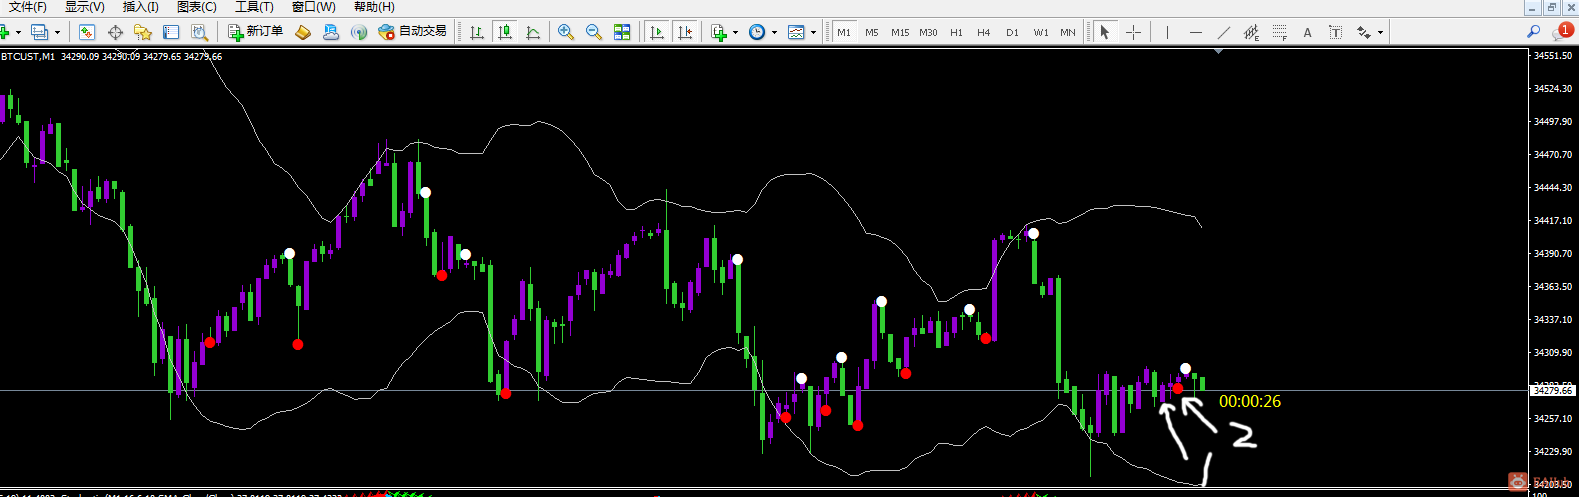Zoom out the chart with minus magnifier
1579x497 pixels.
(594, 32)
